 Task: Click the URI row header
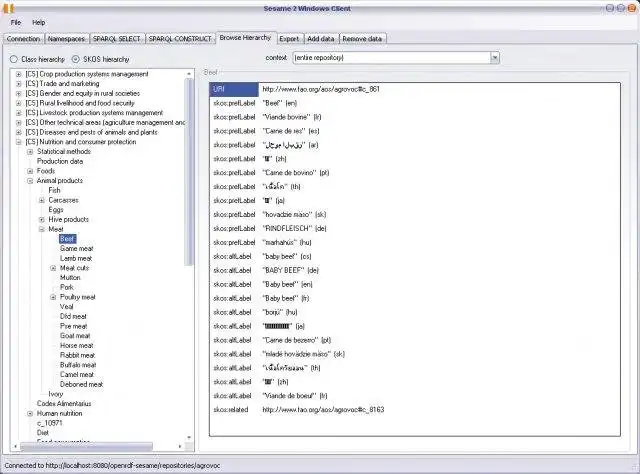click(234, 89)
